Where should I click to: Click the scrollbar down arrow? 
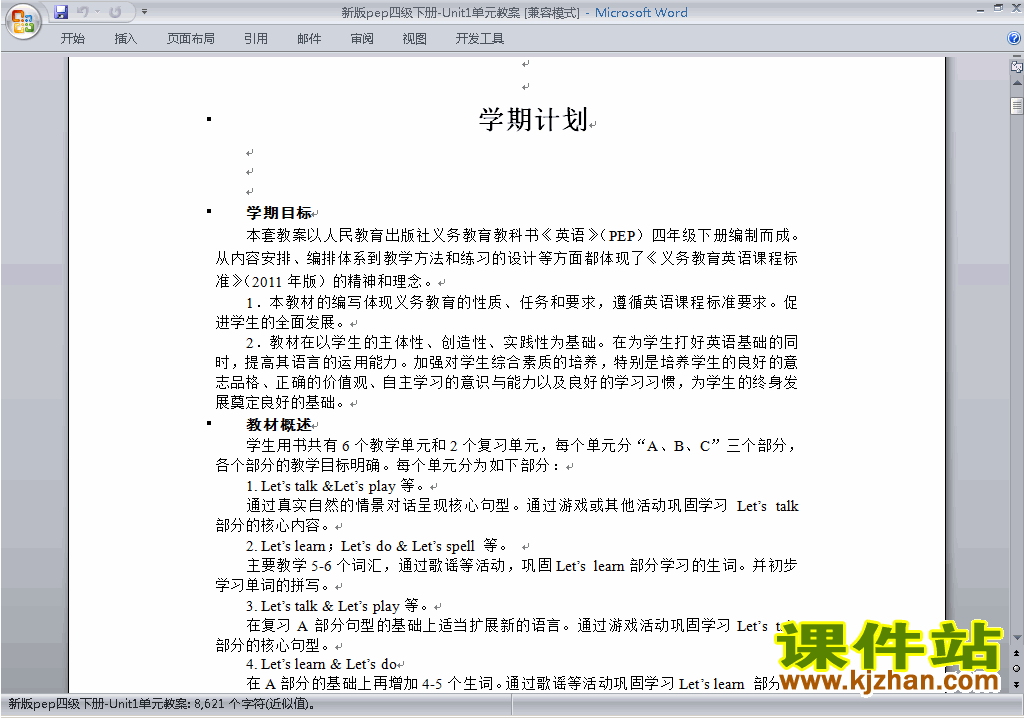[x=1016, y=638]
